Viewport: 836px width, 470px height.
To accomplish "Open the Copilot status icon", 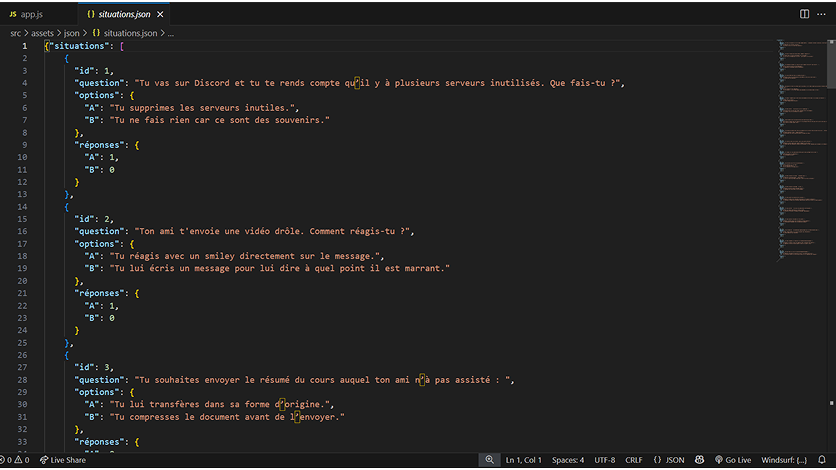I will click(x=700, y=460).
